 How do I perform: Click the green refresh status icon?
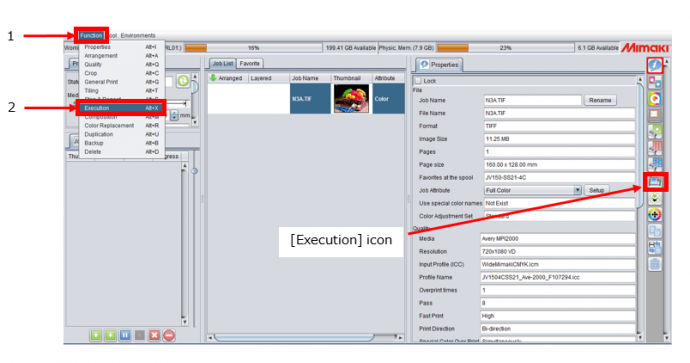[x=183, y=81]
